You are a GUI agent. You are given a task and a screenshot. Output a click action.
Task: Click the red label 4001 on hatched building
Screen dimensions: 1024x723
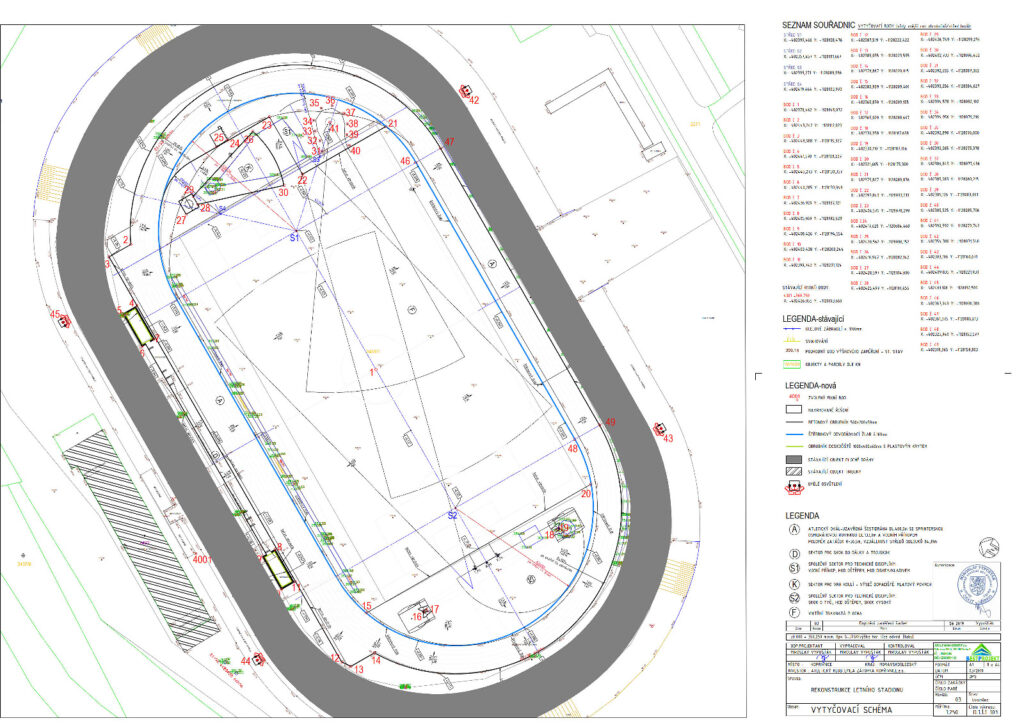(203, 558)
